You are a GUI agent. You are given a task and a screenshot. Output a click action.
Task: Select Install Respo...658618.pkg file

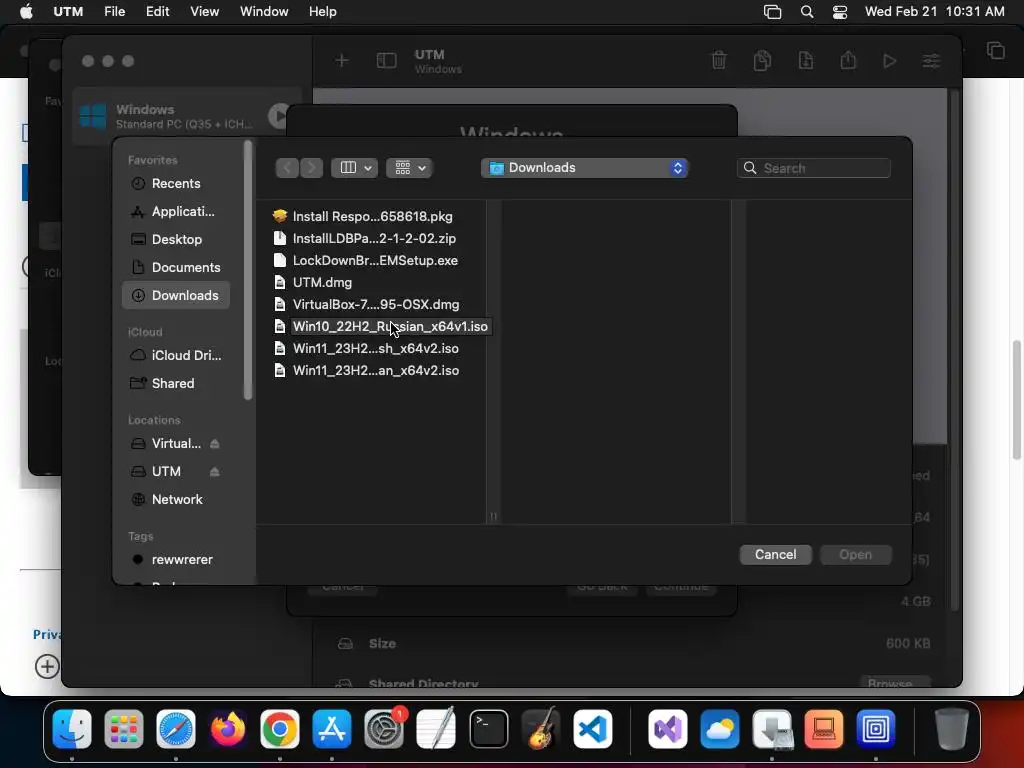[372, 217]
